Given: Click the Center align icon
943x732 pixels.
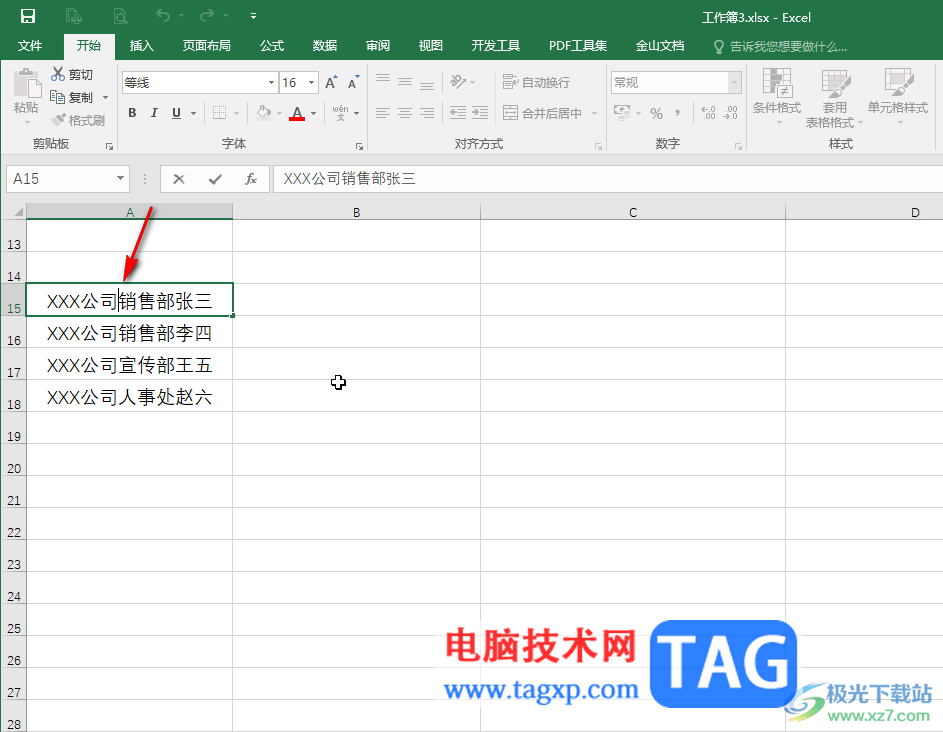Looking at the screenshot, I should coord(405,112).
